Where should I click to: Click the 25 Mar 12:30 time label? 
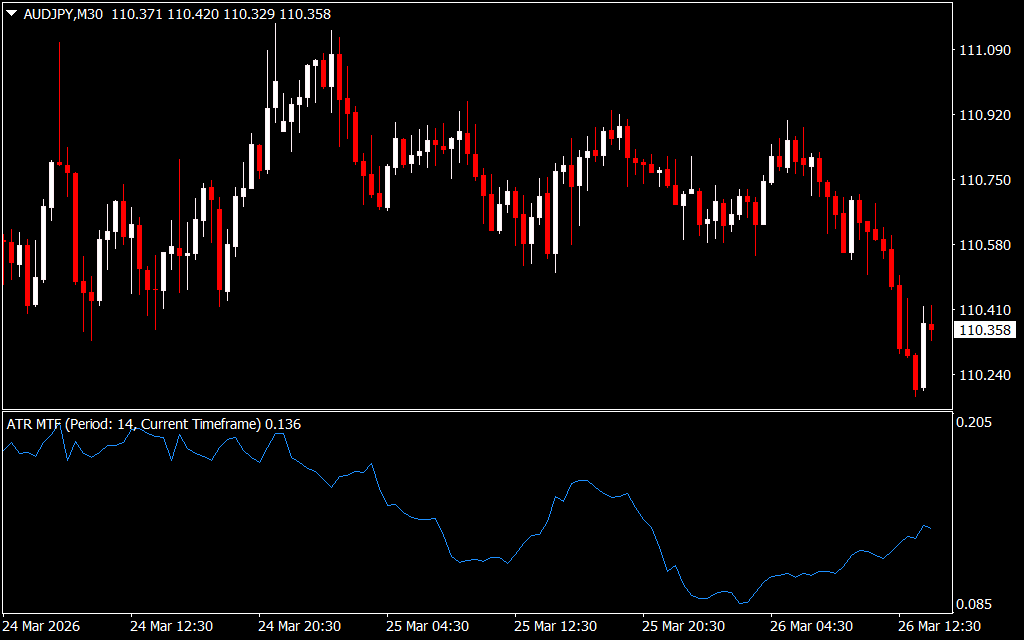555,626
